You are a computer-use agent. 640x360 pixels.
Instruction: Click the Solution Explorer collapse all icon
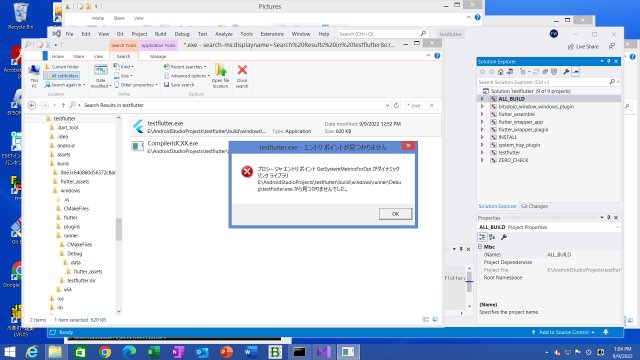tap(545, 72)
